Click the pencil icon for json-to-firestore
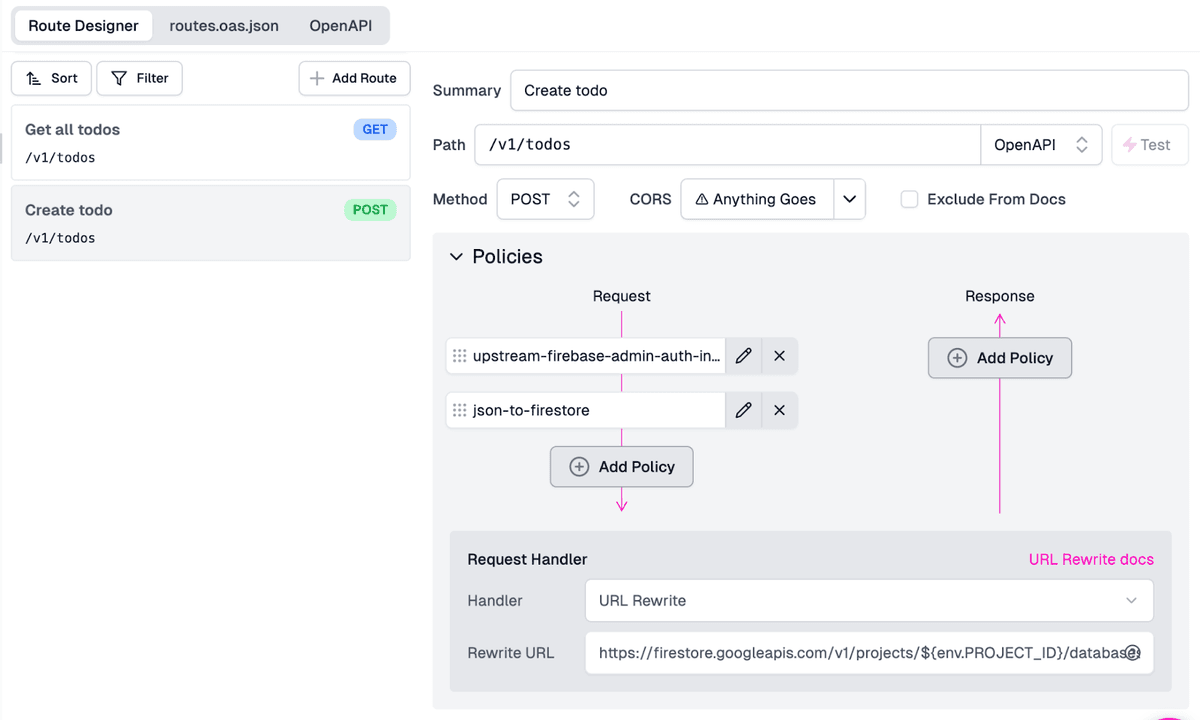Image resolution: width=1200 pixels, height=720 pixels. (743, 410)
